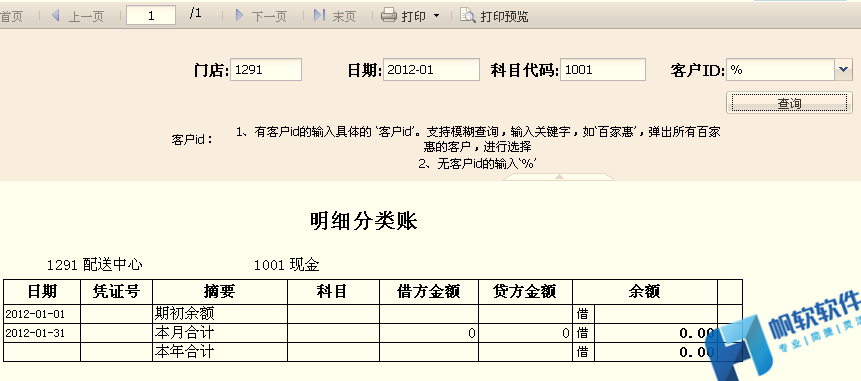Click the 期初余额 cell
This screenshot has height=381, width=861.
[x=220, y=314]
